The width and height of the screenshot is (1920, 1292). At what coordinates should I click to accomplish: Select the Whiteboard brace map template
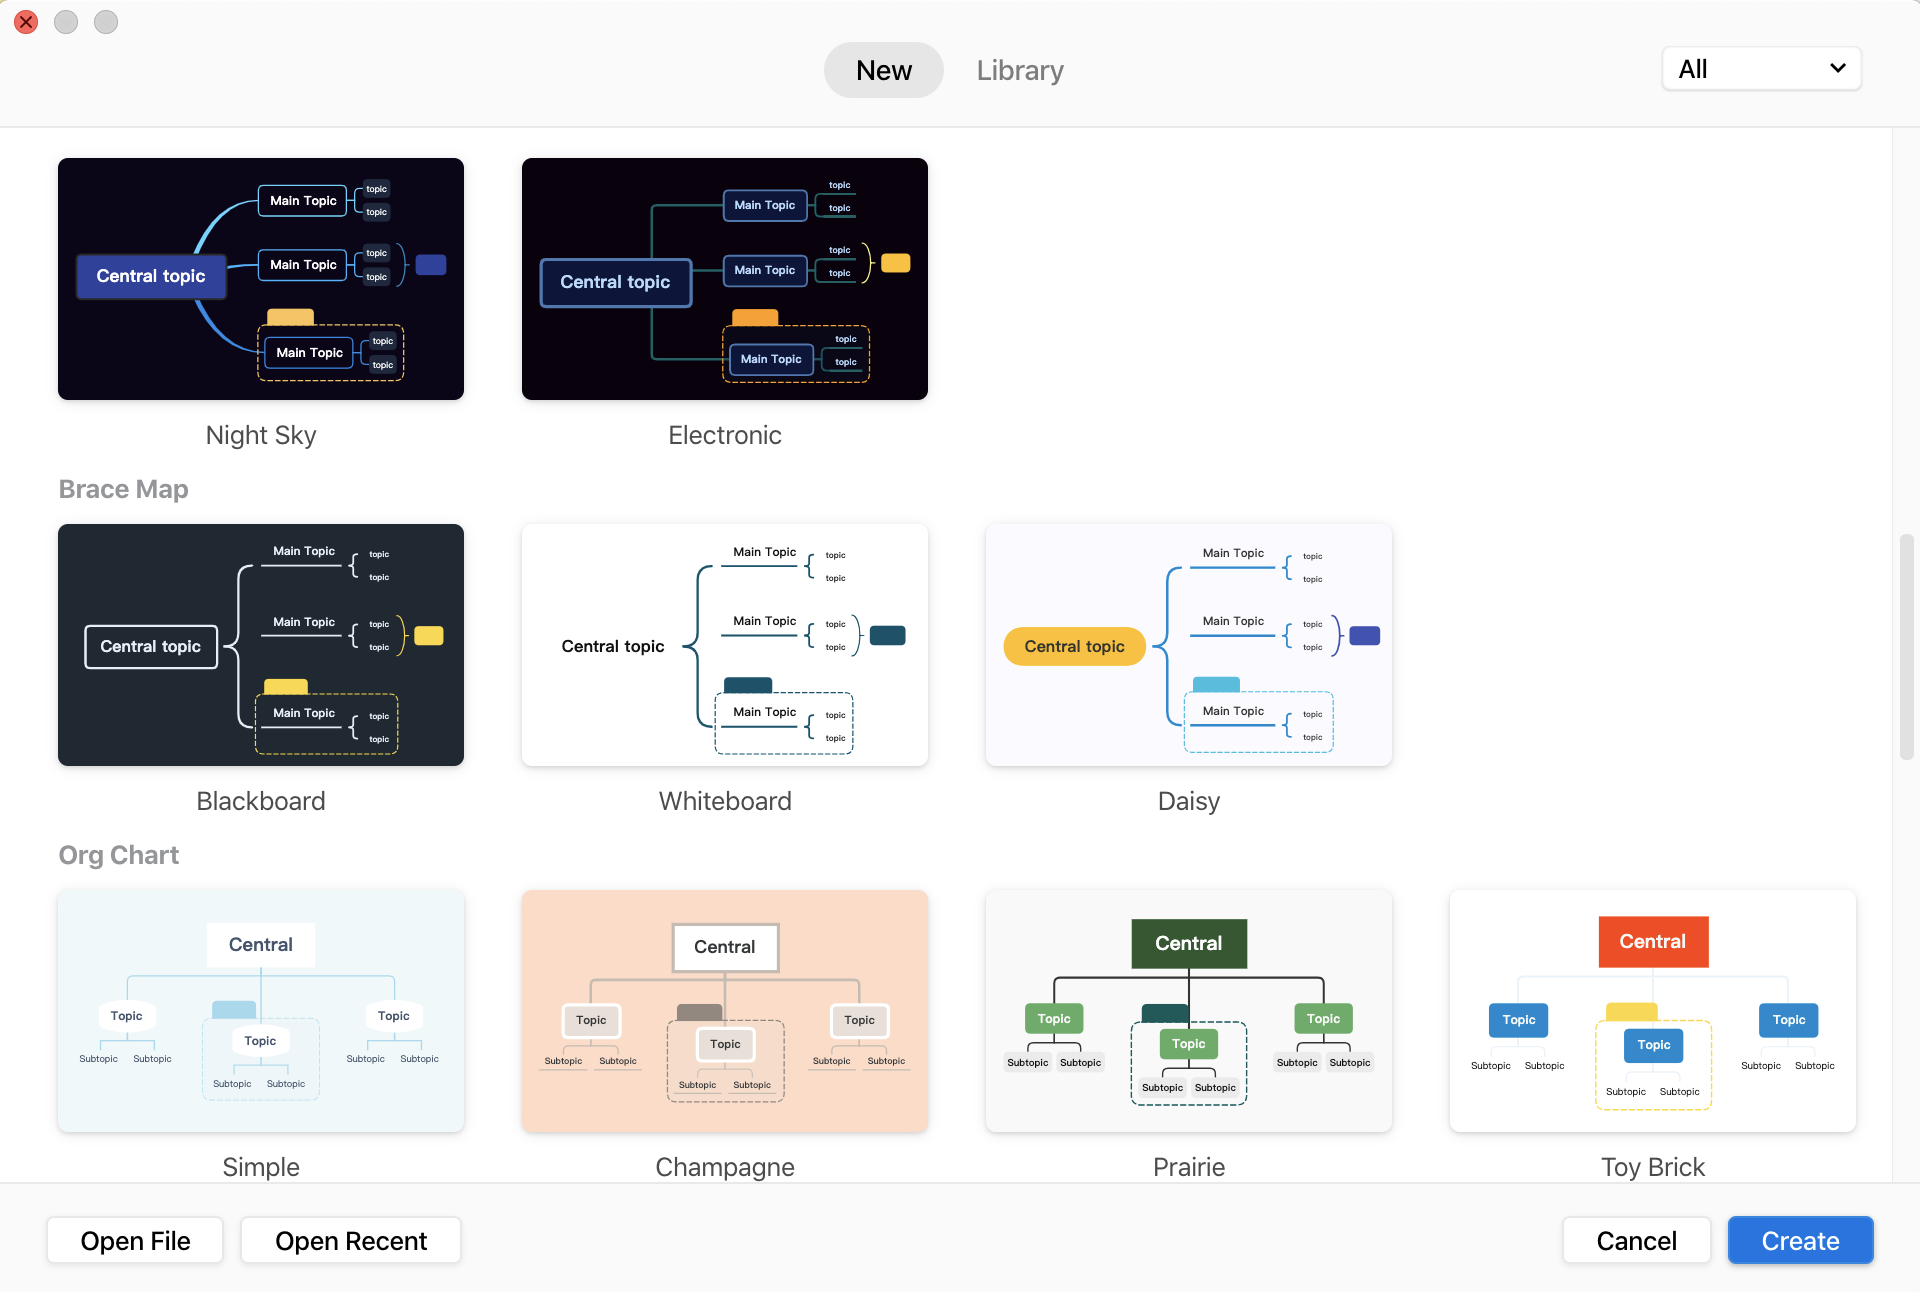point(725,645)
